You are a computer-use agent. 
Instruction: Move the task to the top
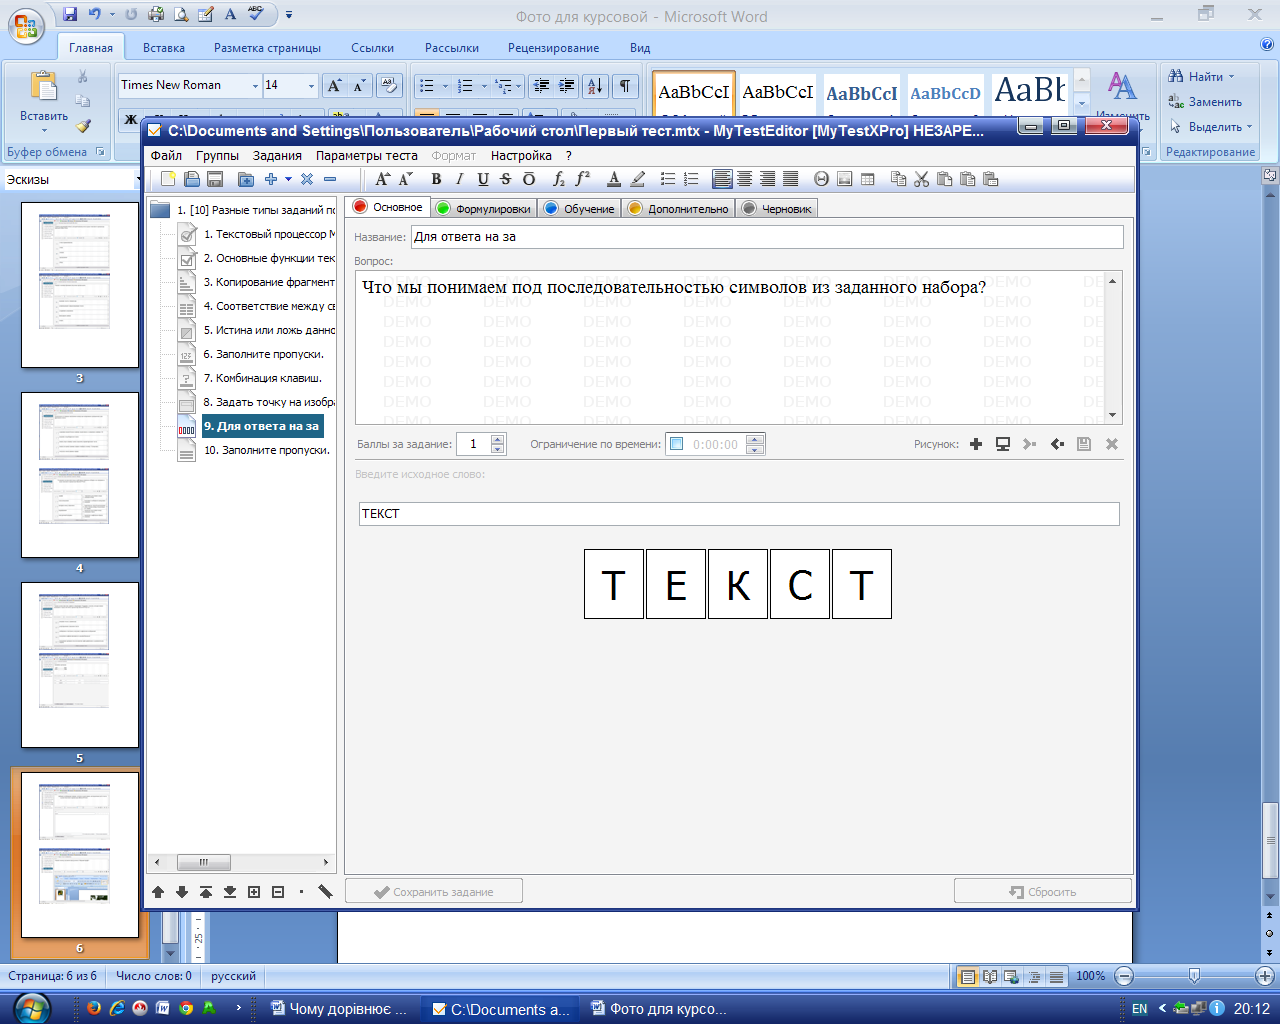tap(206, 892)
